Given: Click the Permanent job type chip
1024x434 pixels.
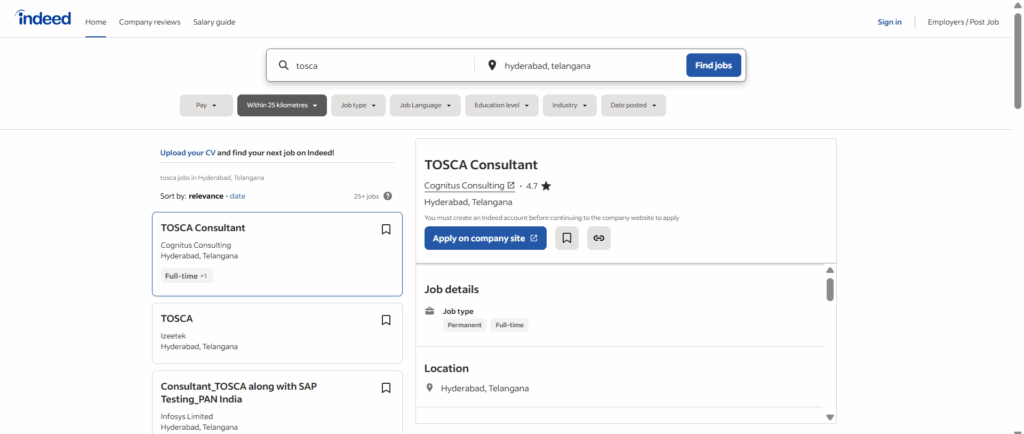Looking at the screenshot, I should [464, 325].
